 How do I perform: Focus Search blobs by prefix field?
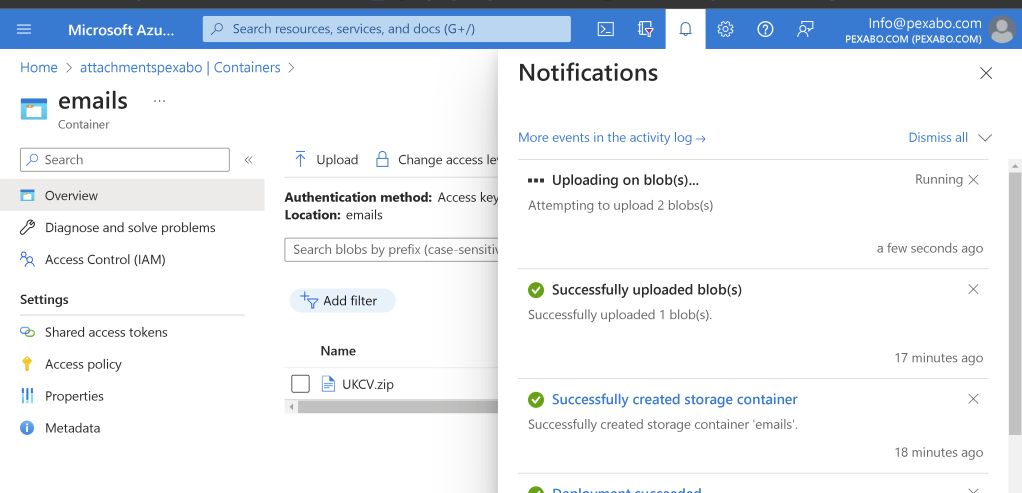tap(392, 250)
